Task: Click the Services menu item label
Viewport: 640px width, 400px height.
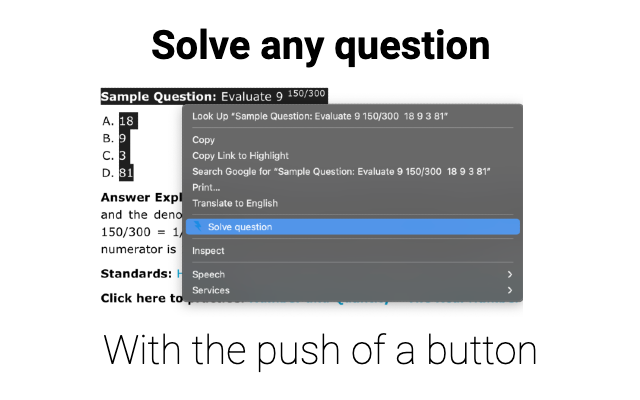Action: 210,290
